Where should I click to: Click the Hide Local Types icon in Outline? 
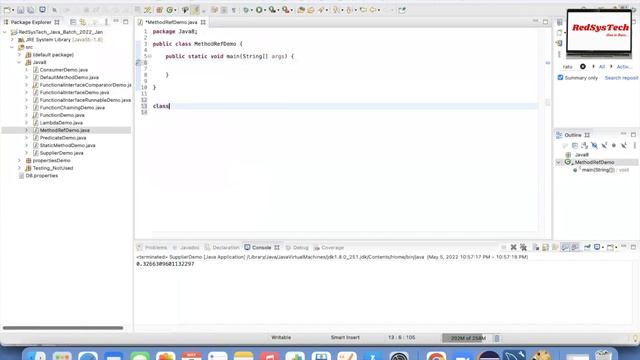tap(624, 145)
